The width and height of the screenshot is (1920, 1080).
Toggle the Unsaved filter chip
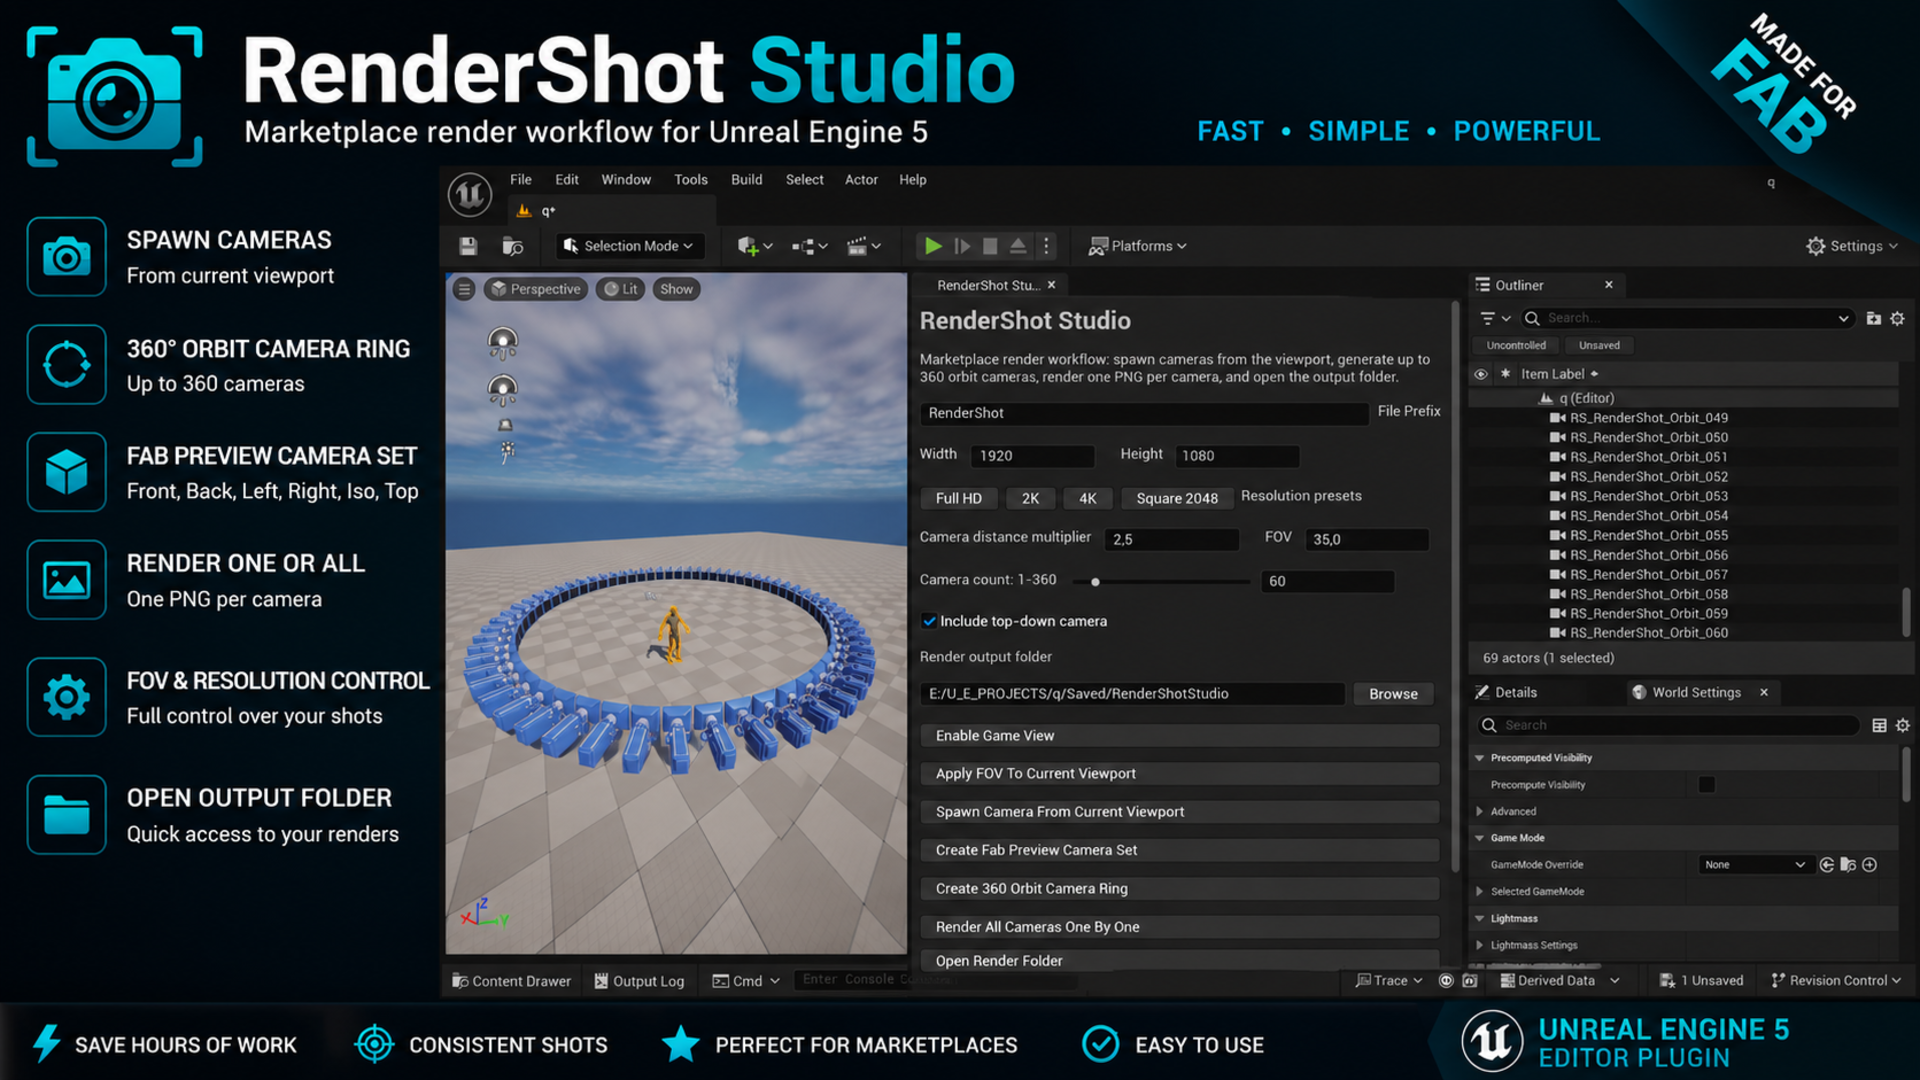pos(1599,345)
